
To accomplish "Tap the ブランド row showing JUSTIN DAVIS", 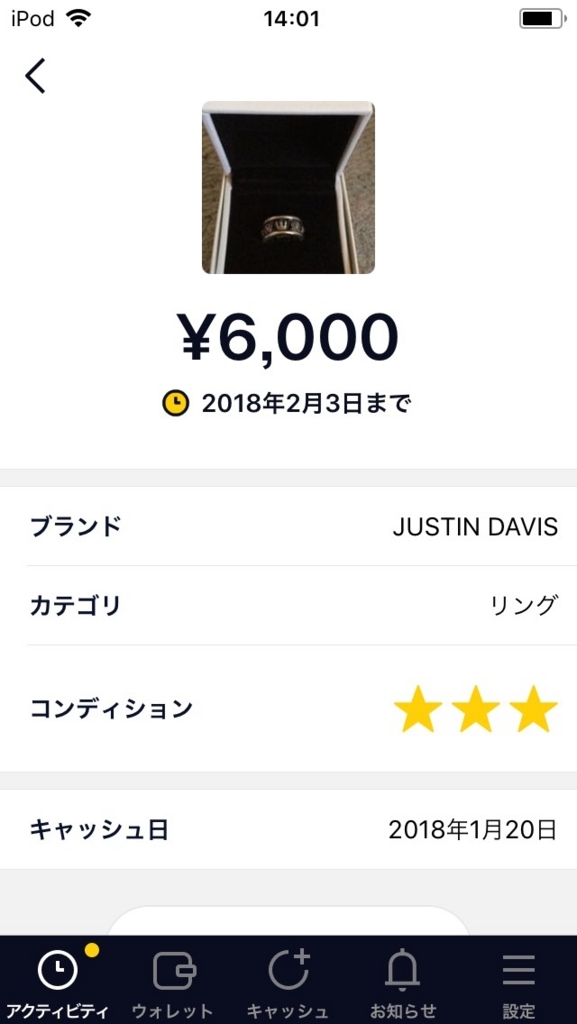I will click(288, 527).
